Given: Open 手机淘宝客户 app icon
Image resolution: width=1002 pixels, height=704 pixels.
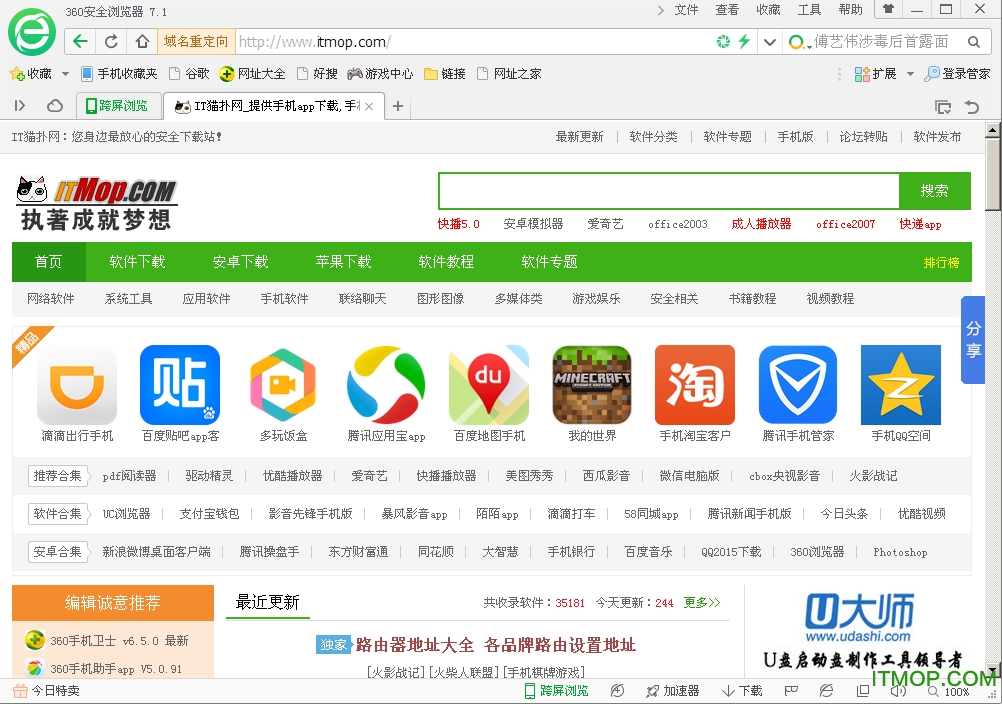Looking at the screenshot, I should tap(695, 385).
